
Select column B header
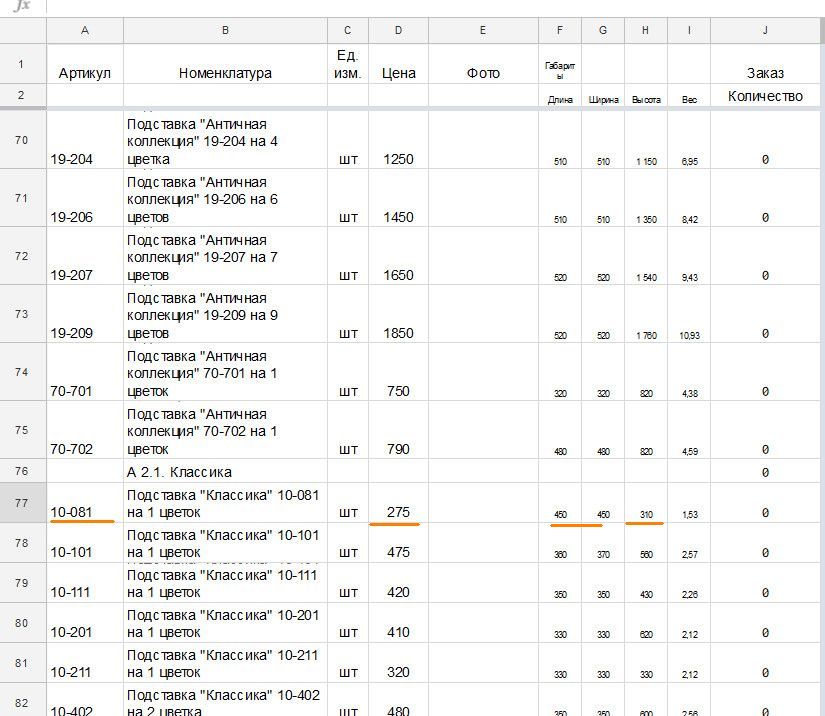pyautogui.click(x=225, y=31)
